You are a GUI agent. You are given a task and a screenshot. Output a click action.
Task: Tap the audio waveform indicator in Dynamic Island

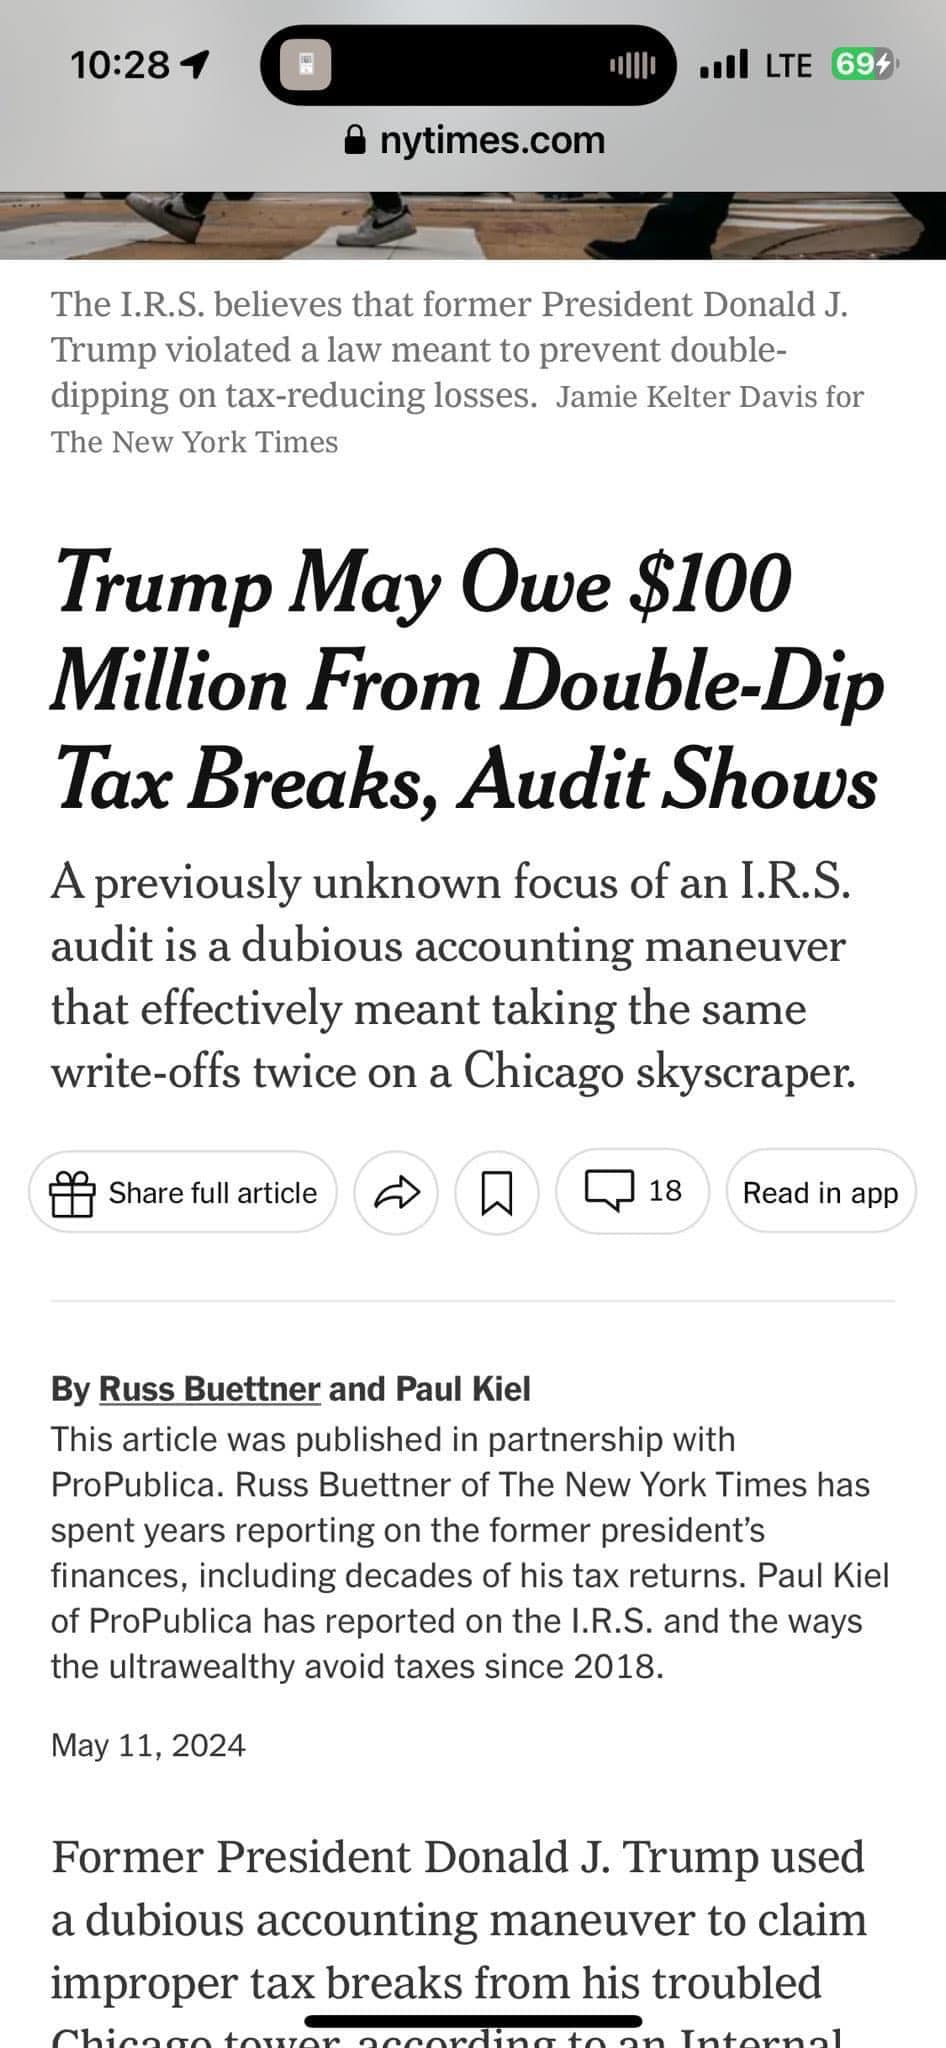[x=632, y=66]
